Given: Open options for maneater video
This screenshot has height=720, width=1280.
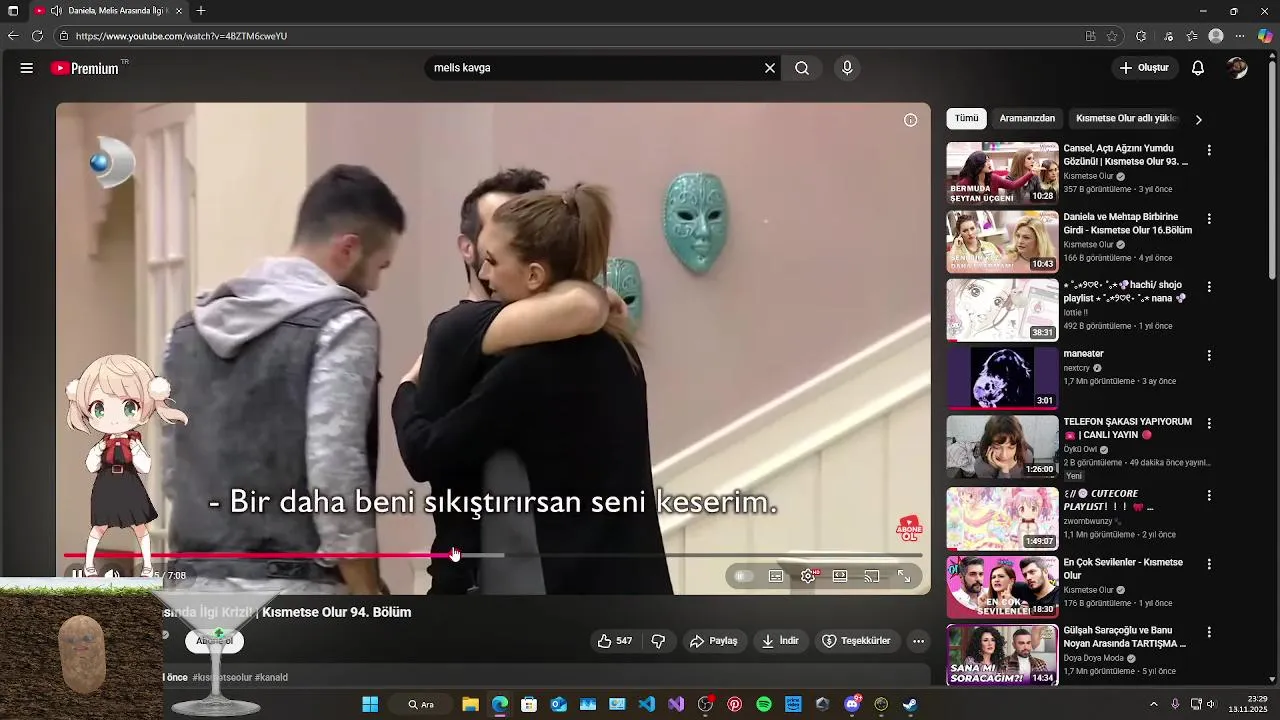Looking at the screenshot, I should pyautogui.click(x=1209, y=355).
